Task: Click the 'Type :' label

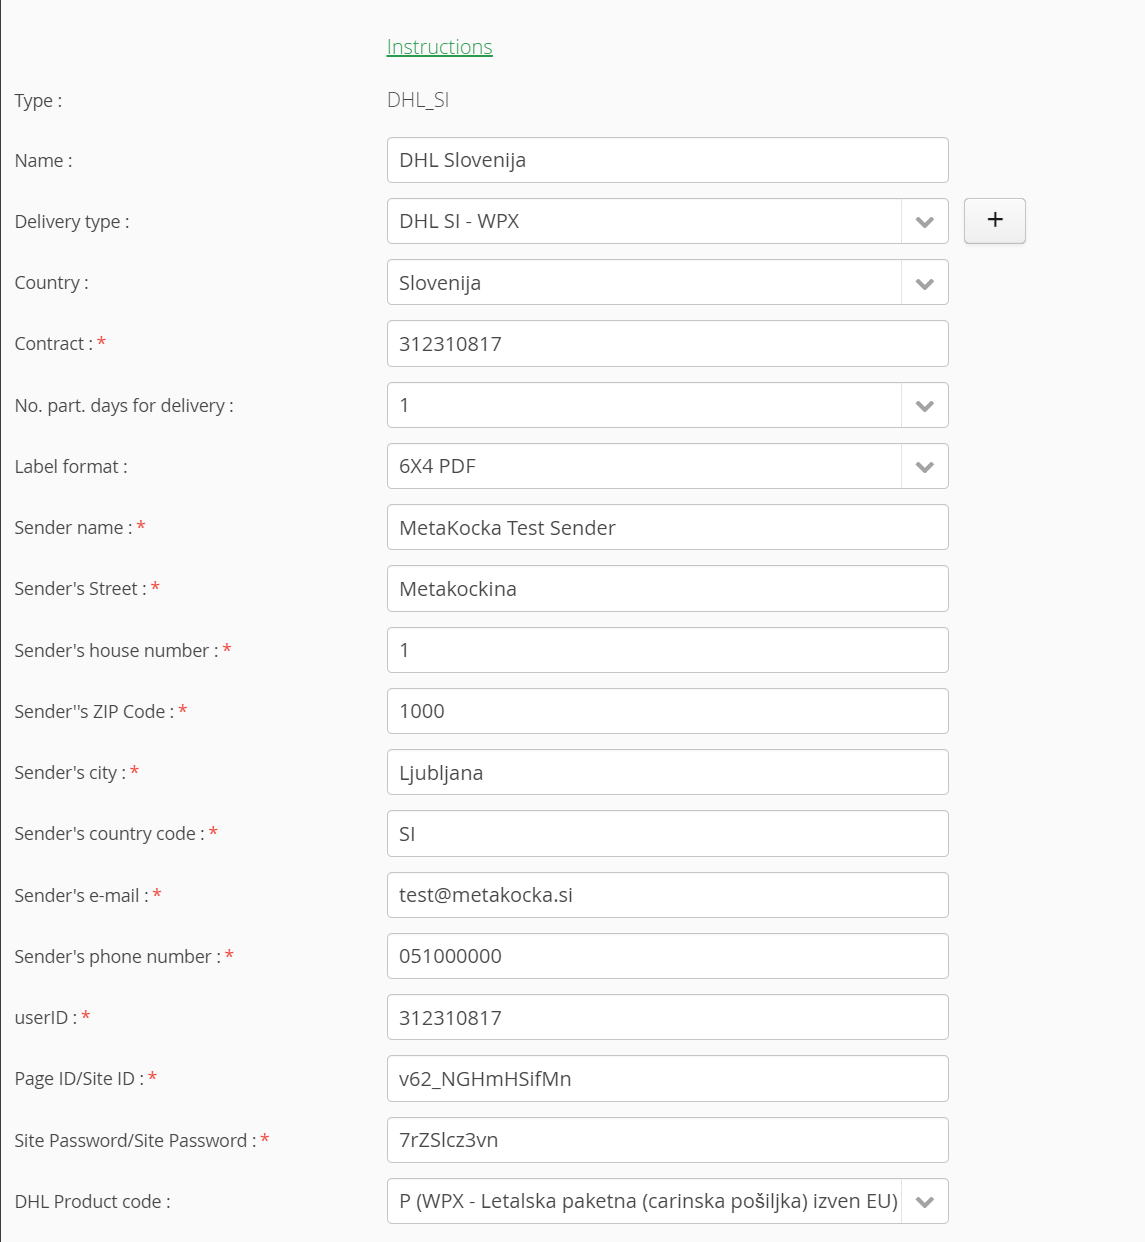Action: [38, 101]
